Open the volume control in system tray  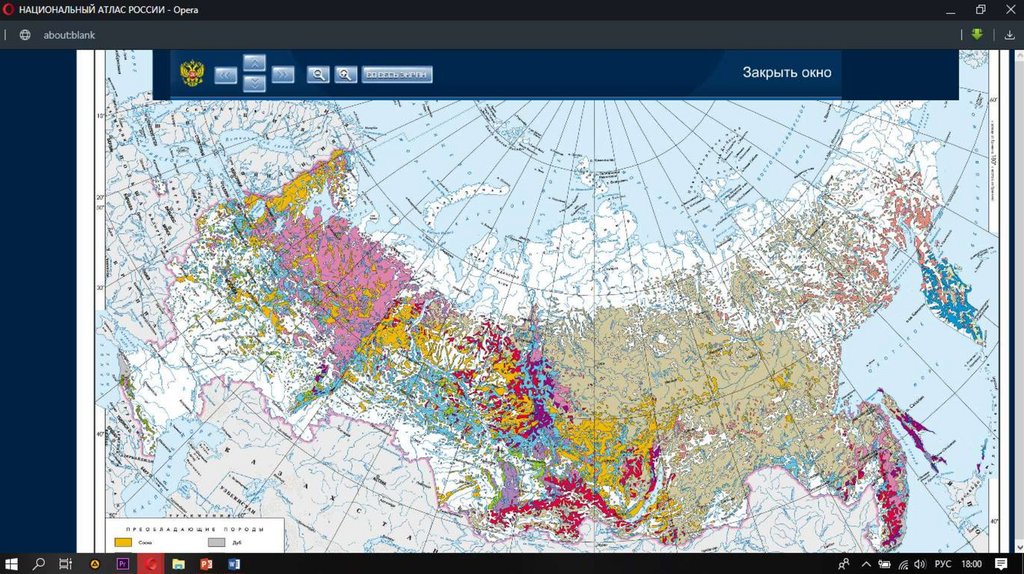(x=919, y=564)
